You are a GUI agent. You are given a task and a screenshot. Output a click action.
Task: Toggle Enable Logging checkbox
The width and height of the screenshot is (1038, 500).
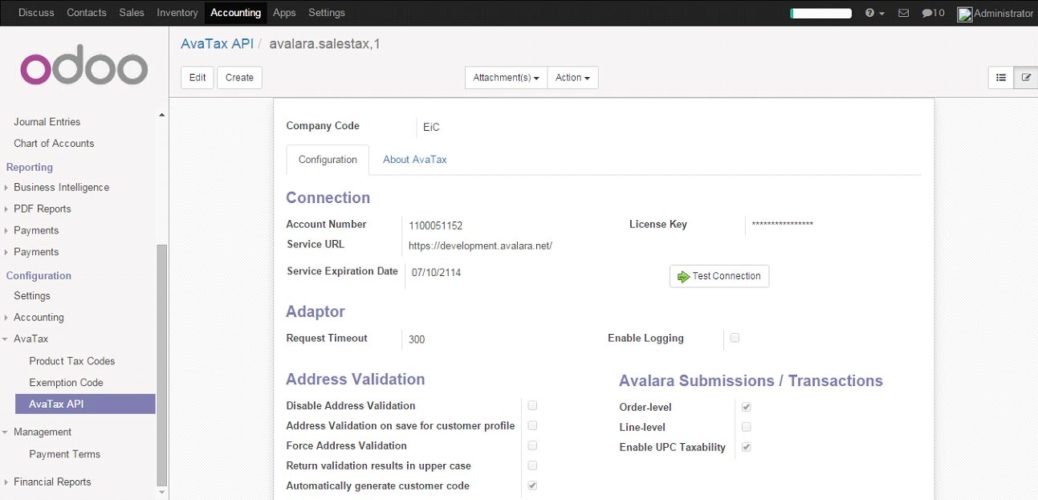[734, 338]
